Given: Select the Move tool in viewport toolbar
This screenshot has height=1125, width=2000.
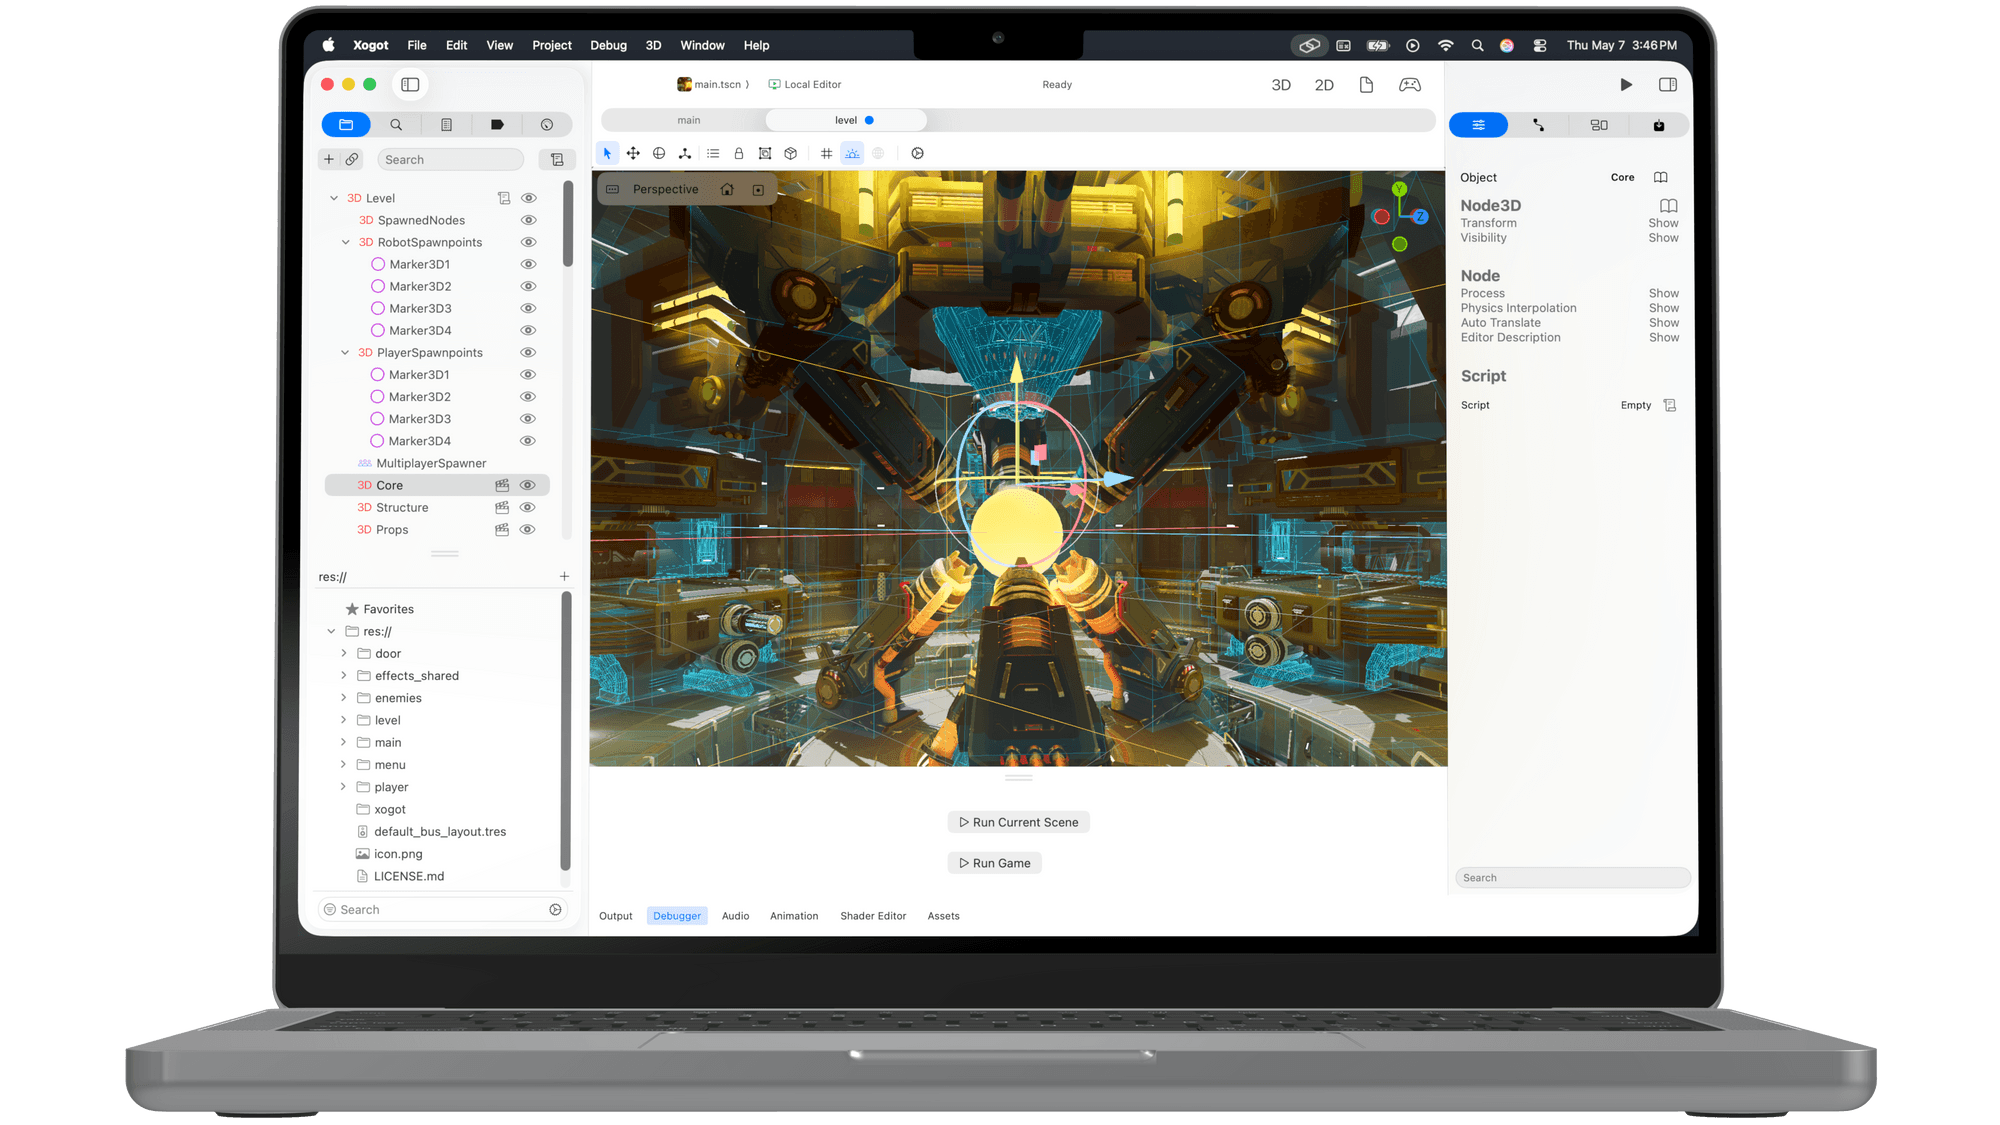Looking at the screenshot, I should 633,153.
